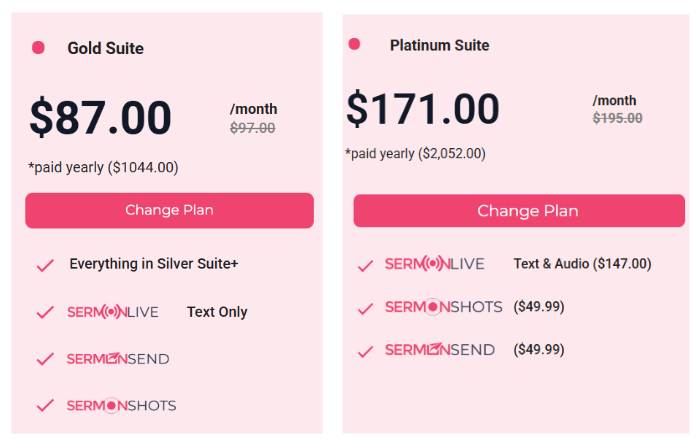The height and width of the screenshot is (445, 699).
Task: Click checkmark beside Platinum SermonSend ($49.99)
Action: click(365, 351)
